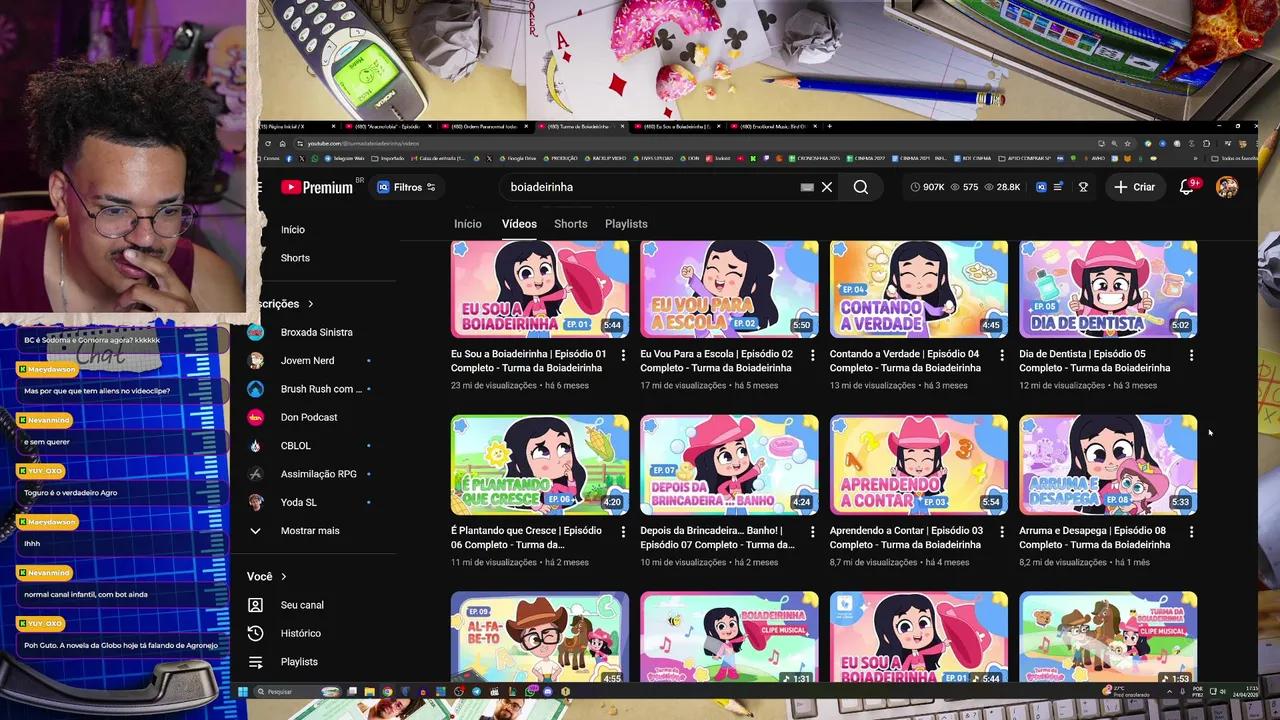
Task: Play the É Plantando que Cresce thumbnail
Action: [x=540, y=465]
